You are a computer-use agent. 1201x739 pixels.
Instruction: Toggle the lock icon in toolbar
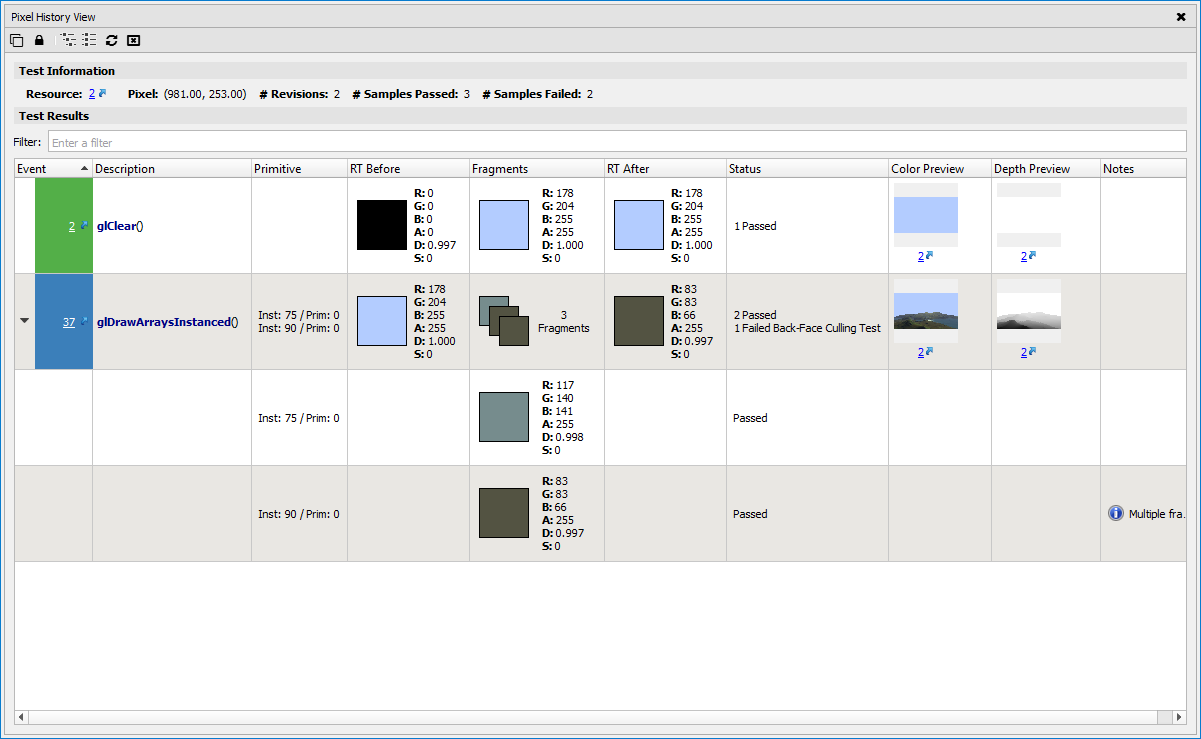tap(39, 40)
